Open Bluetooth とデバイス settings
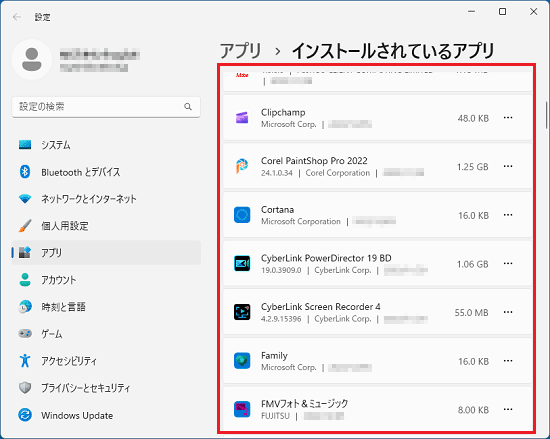Viewport: 550px width, 439px height. (106, 172)
